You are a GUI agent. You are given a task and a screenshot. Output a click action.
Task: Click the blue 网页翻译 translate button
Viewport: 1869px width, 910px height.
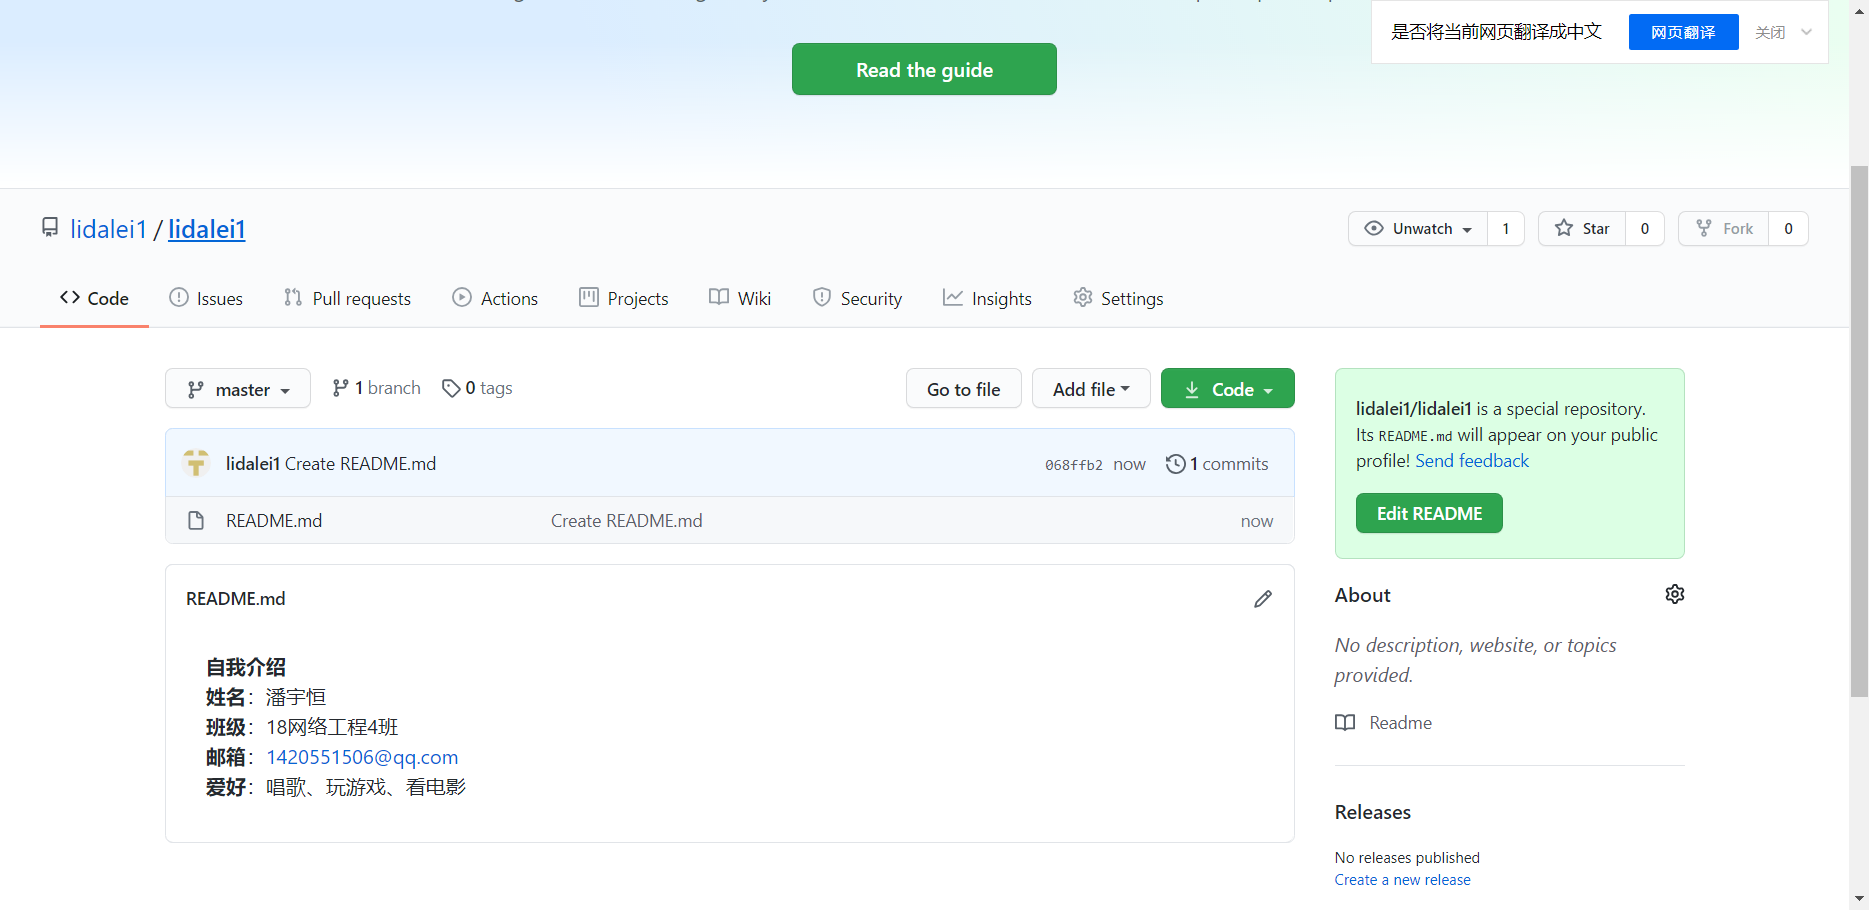click(1683, 32)
